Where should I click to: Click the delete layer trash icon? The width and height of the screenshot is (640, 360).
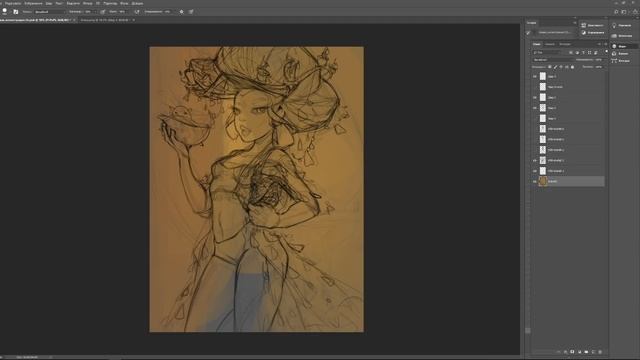coord(600,352)
